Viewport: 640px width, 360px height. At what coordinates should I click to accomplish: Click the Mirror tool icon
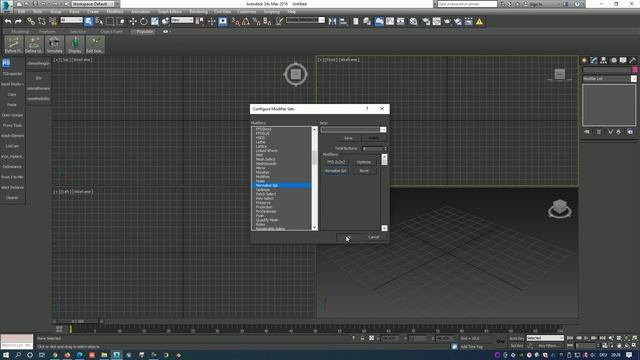coord(332,21)
